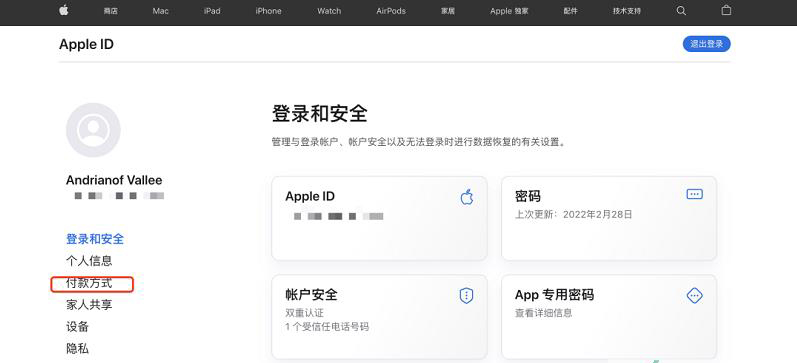The width and height of the screenshot is (797, 363).
Task: Open the shopping bag icon
Action: [726, 10]
